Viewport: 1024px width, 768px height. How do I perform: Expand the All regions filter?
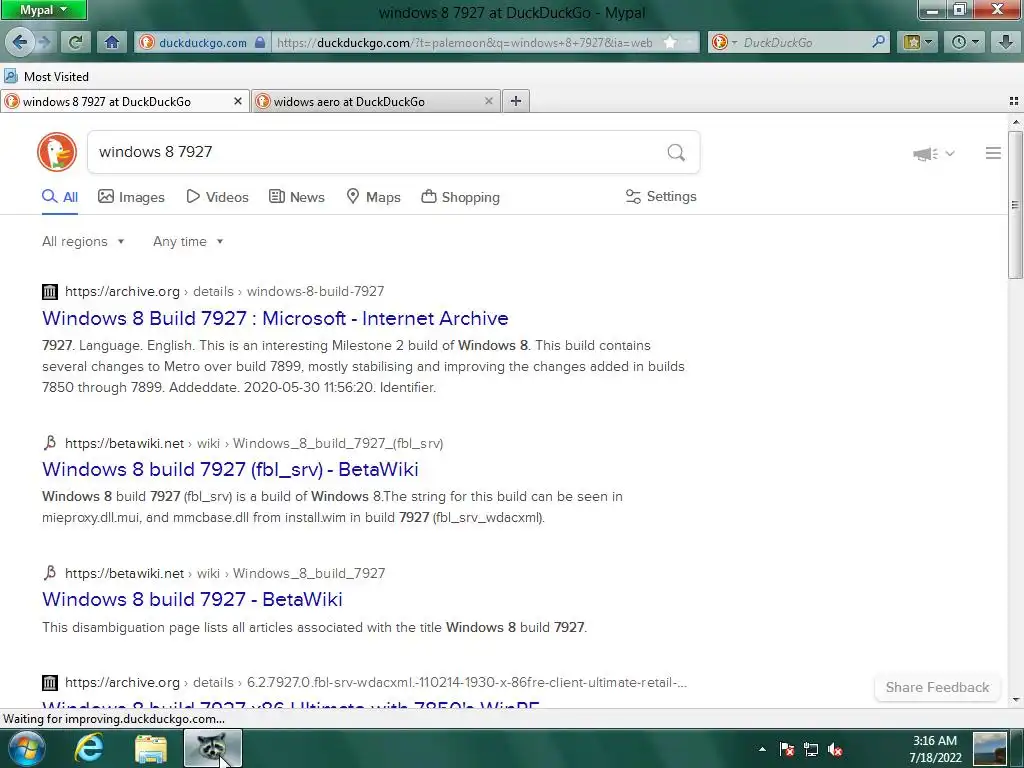tap(83, 242)
